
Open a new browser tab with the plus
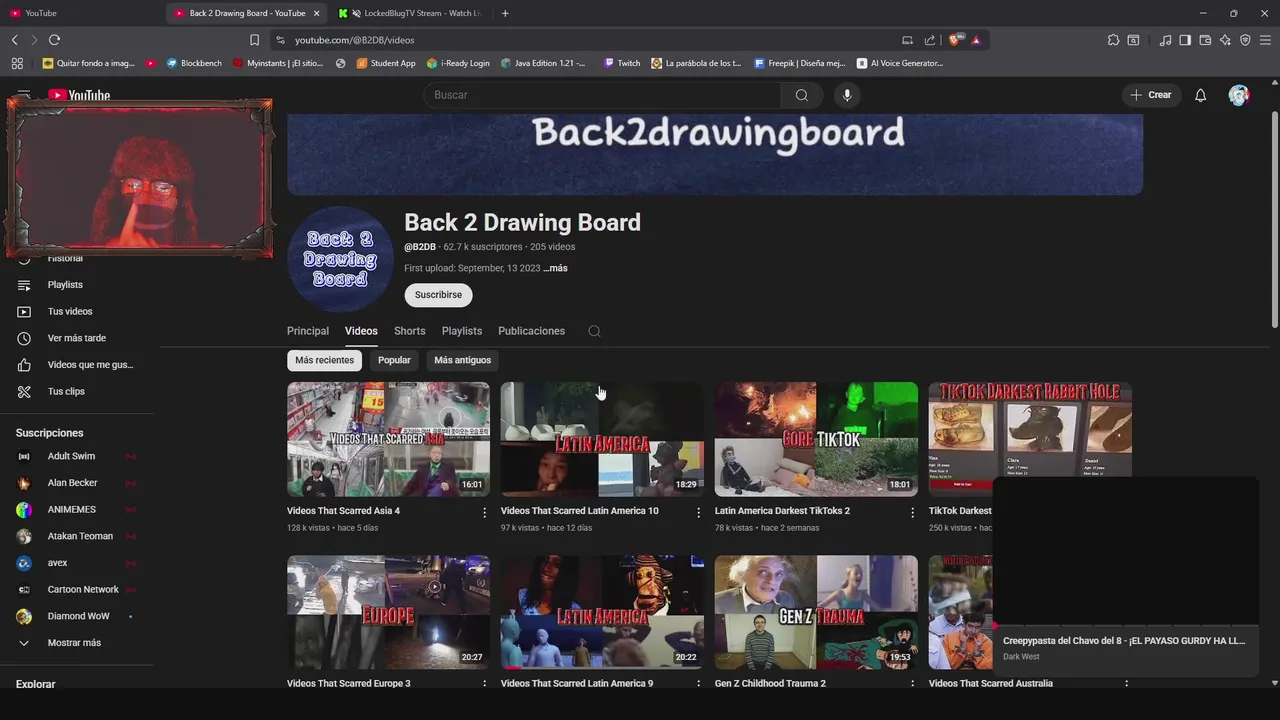pos(505,13)
